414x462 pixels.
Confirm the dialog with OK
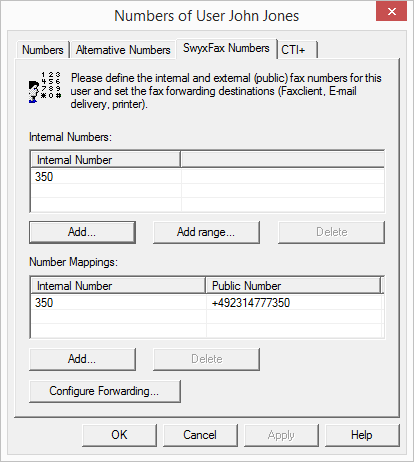119,435
